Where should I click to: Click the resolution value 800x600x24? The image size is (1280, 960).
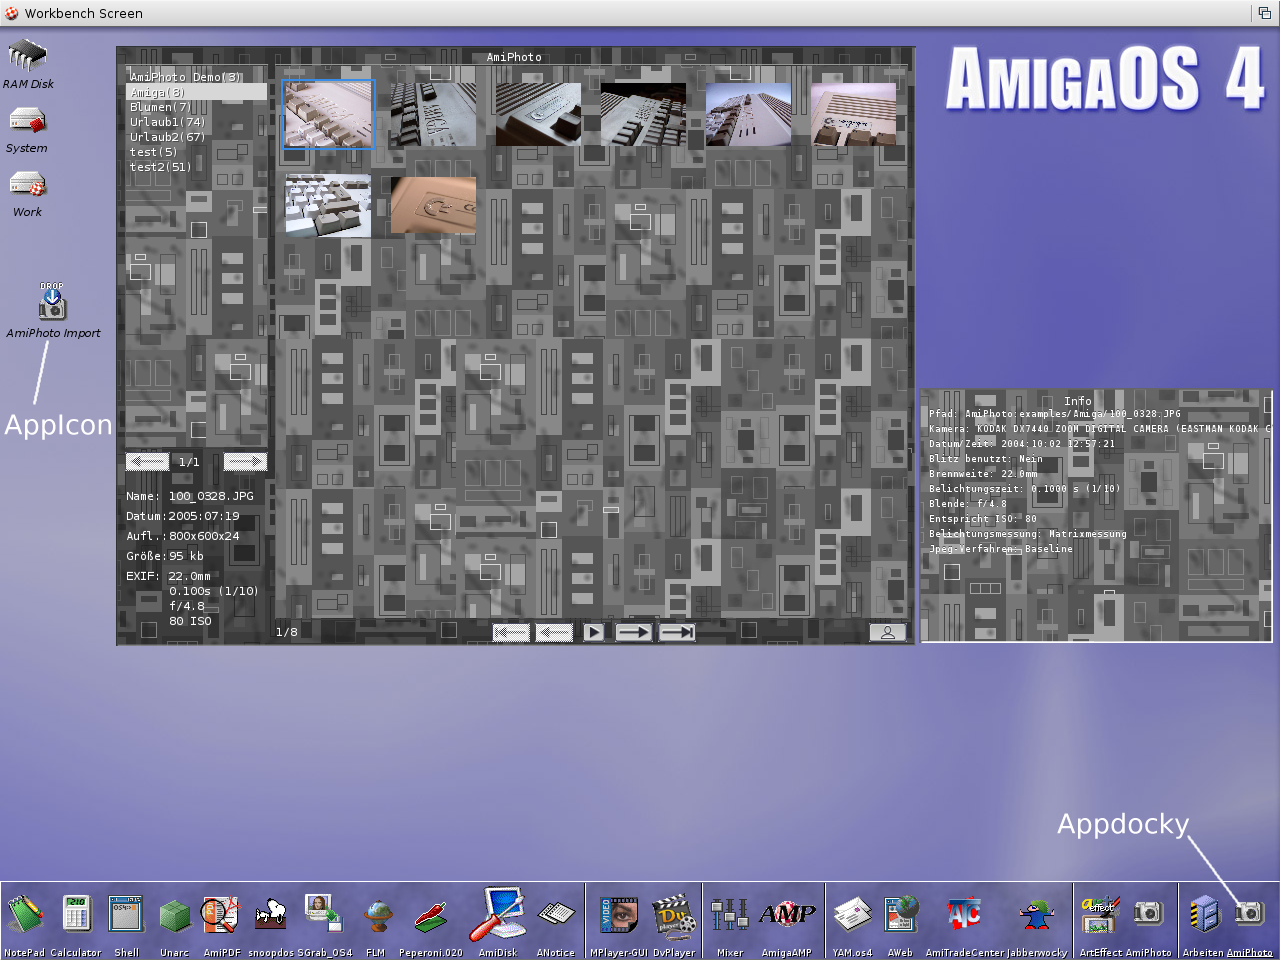(204, 536)
